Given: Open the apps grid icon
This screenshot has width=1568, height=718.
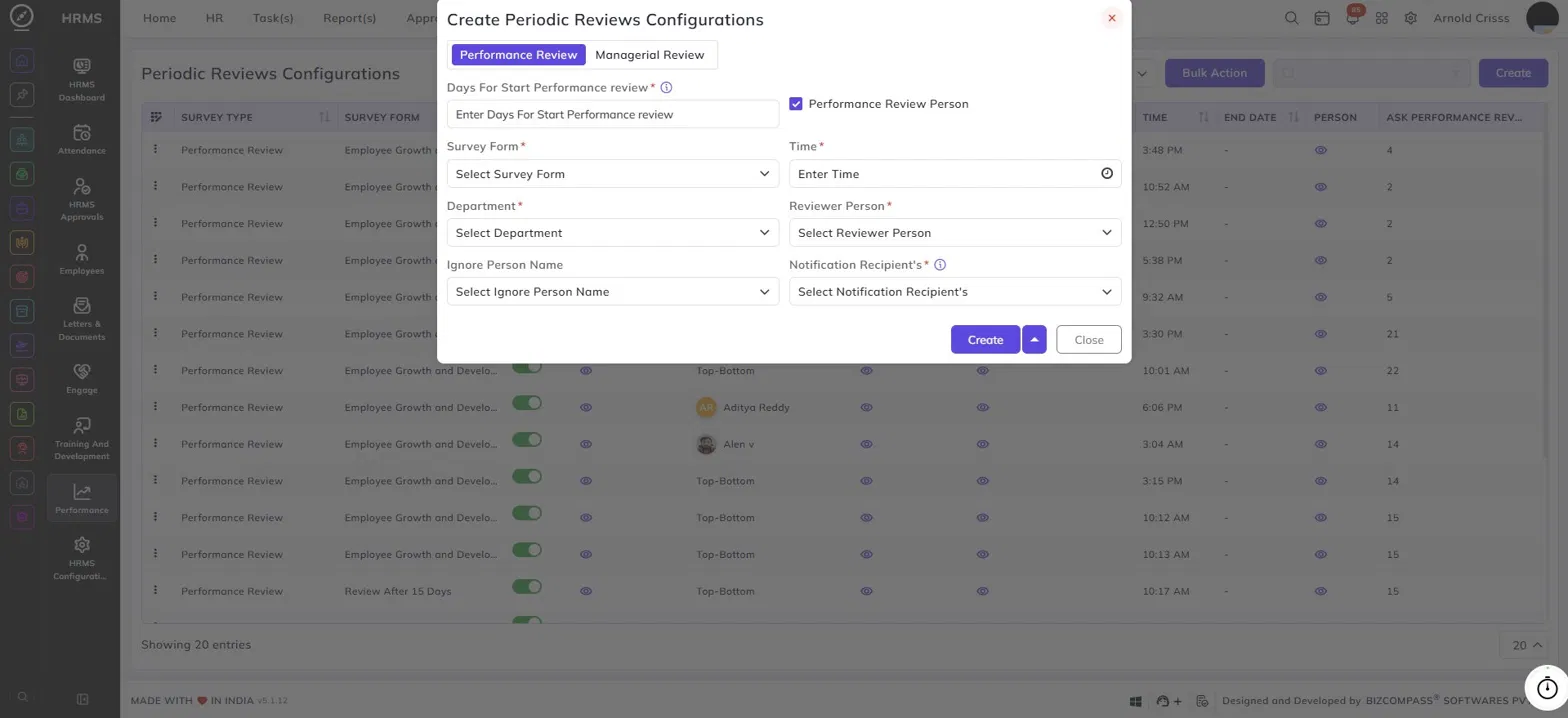Looking at the screenshot, I should 1382,18.
